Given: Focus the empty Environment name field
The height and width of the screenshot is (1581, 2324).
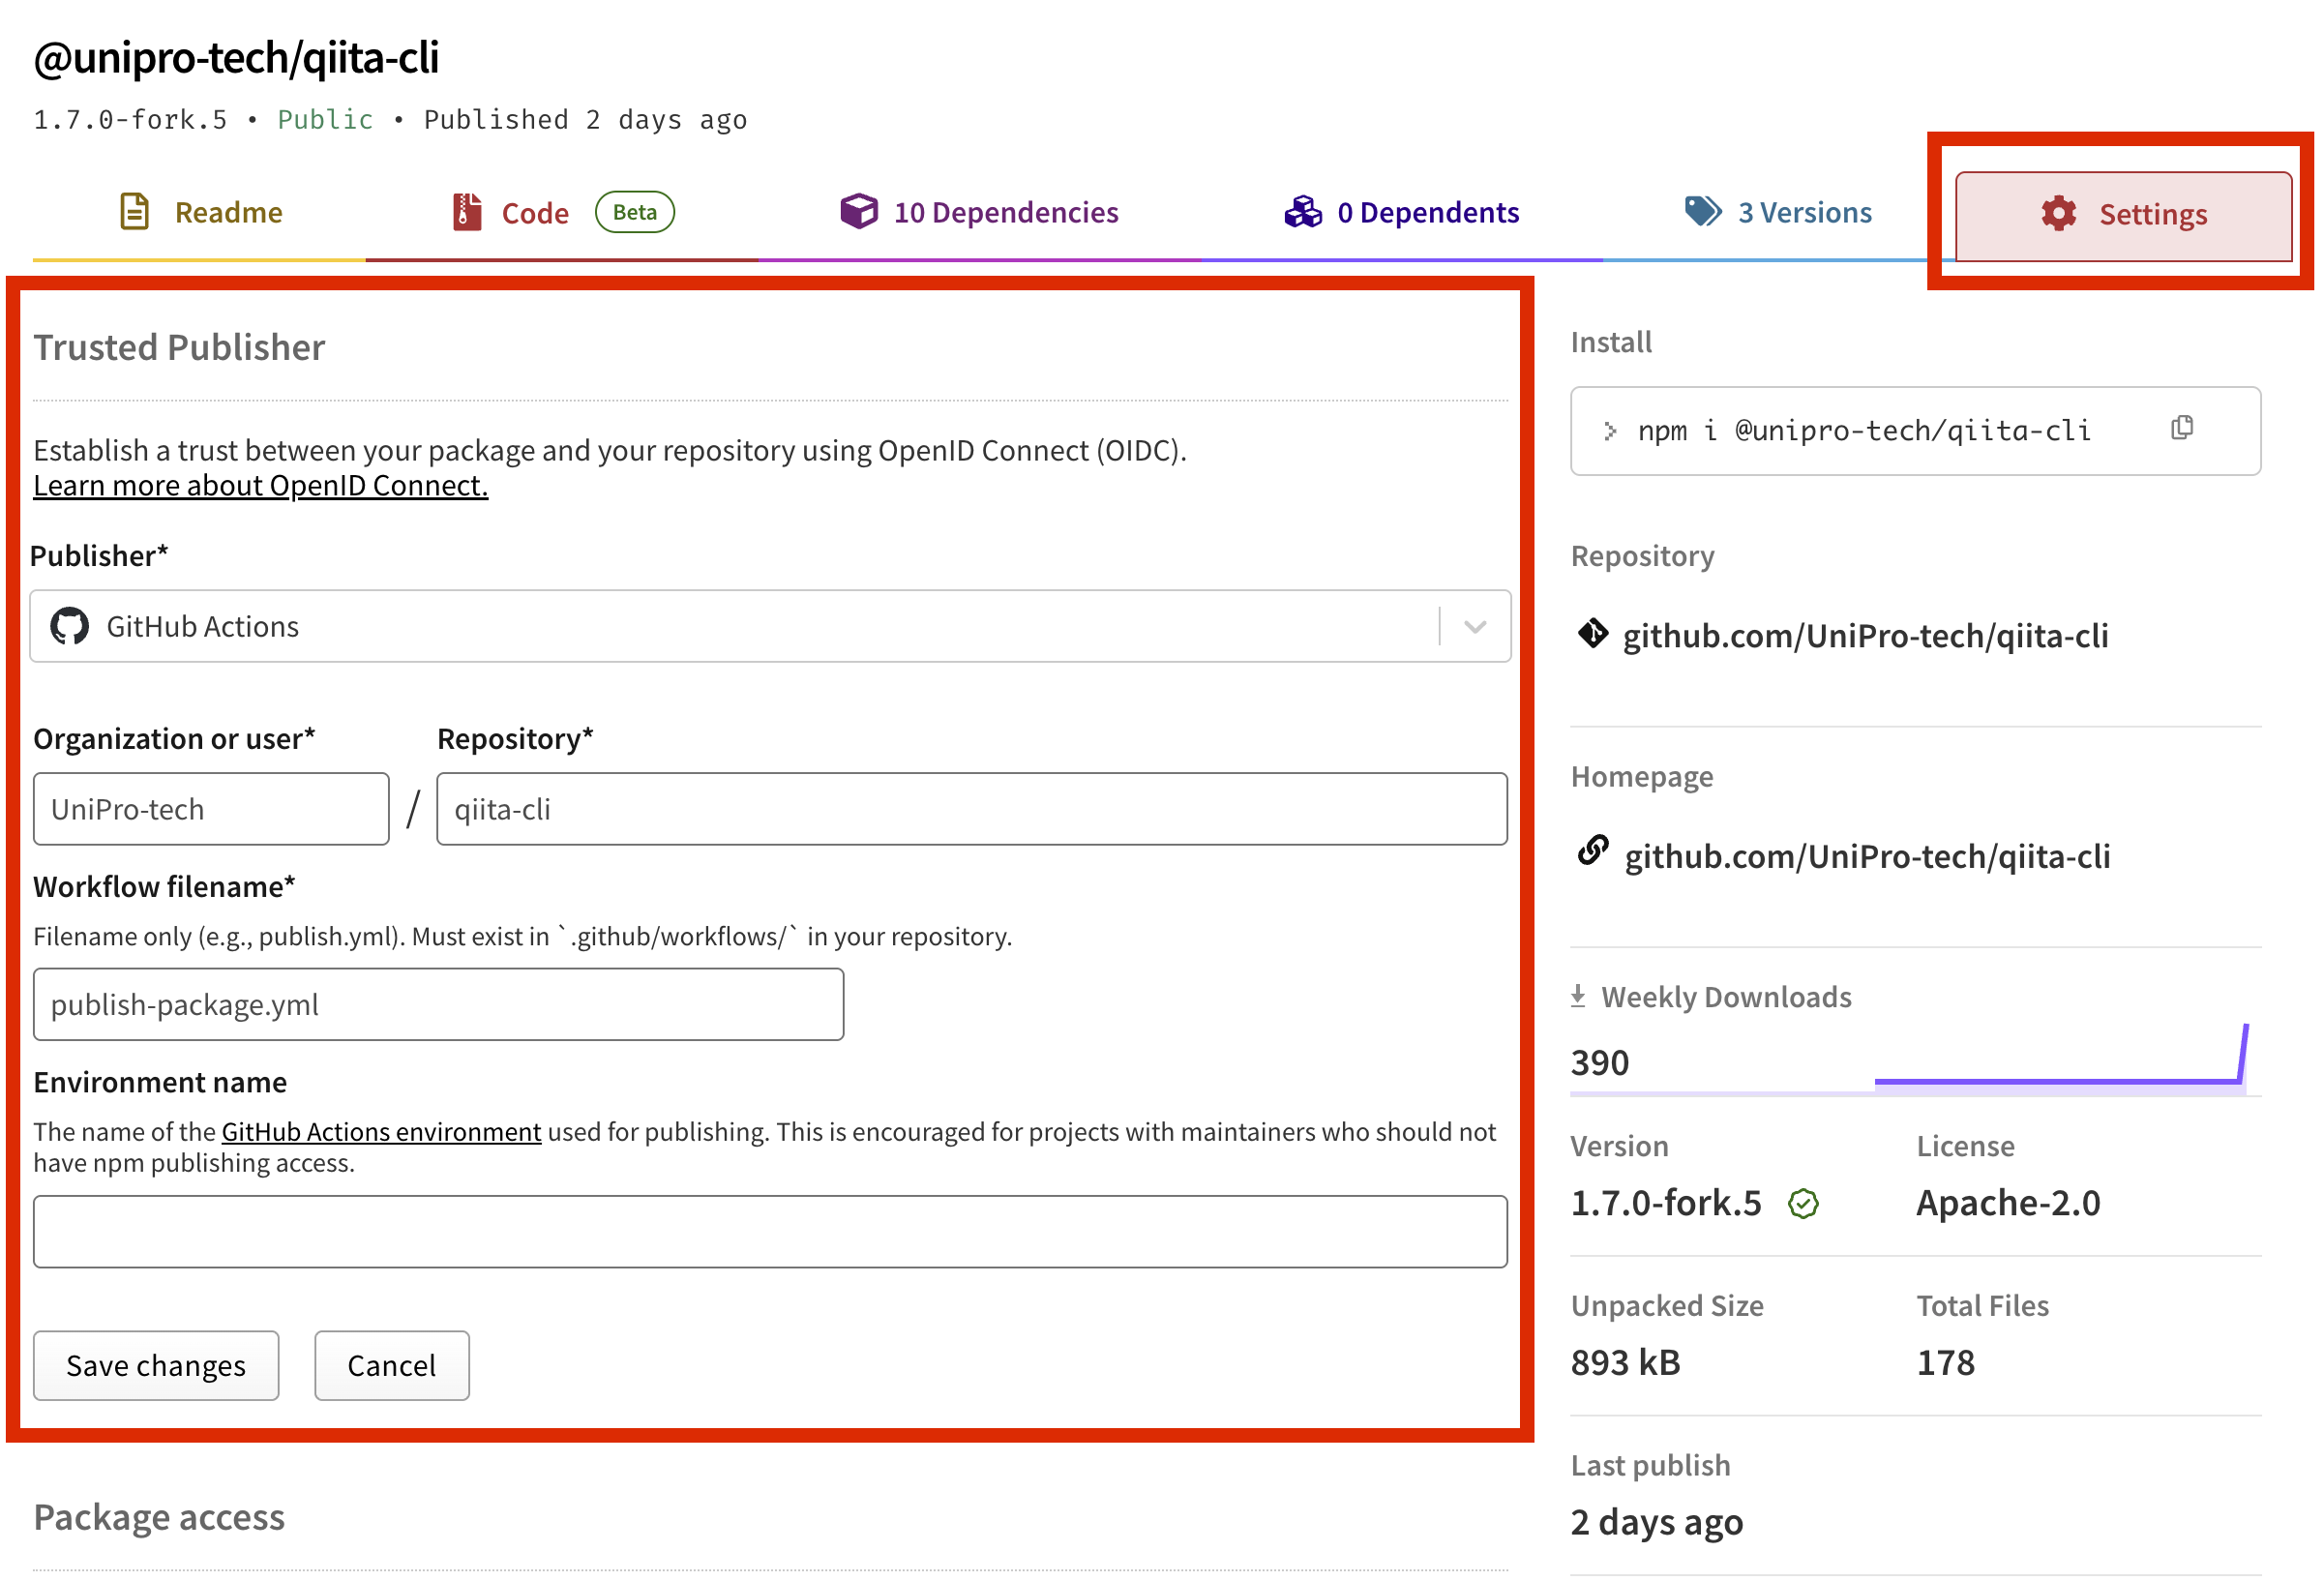Looking at the screenshot, I should point(770,1232).
